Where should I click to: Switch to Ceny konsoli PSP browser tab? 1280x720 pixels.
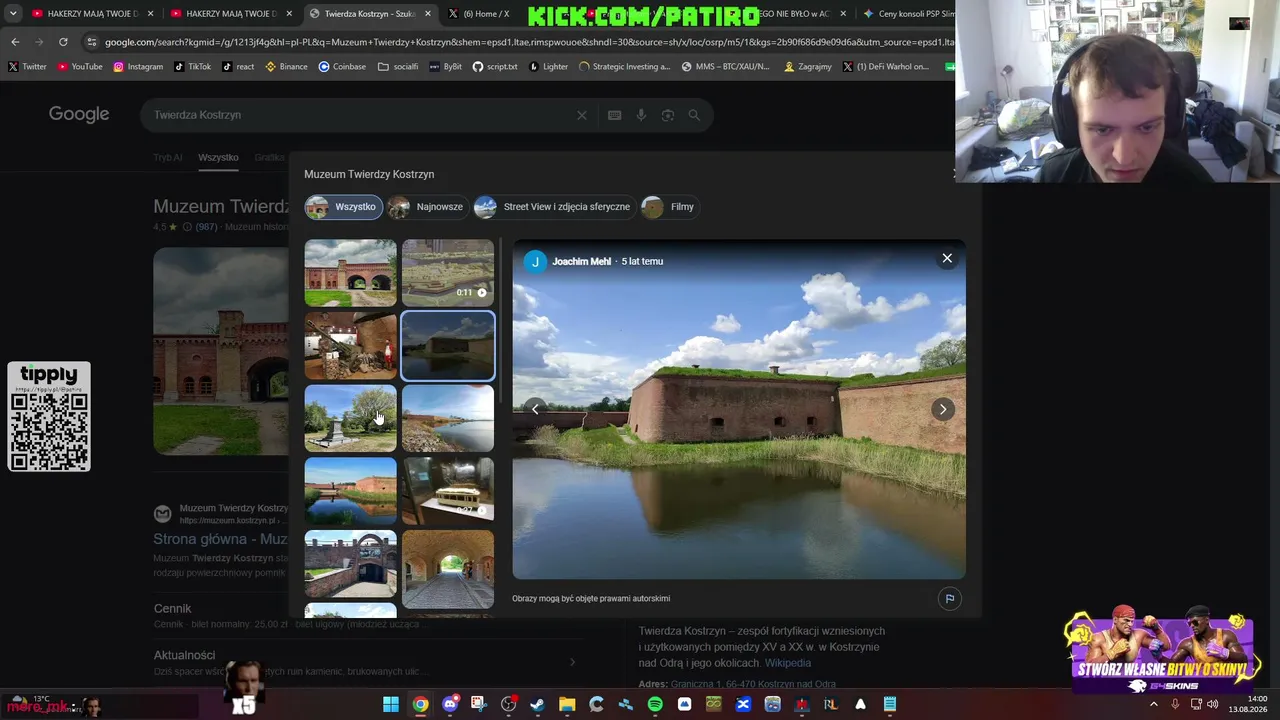pos(908,14)
